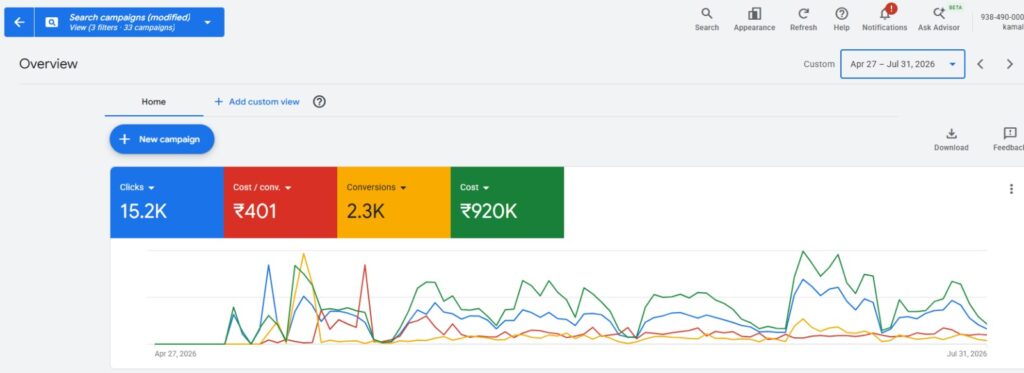Expand the Search campaigns view dropdown

[x=208, y=22]
